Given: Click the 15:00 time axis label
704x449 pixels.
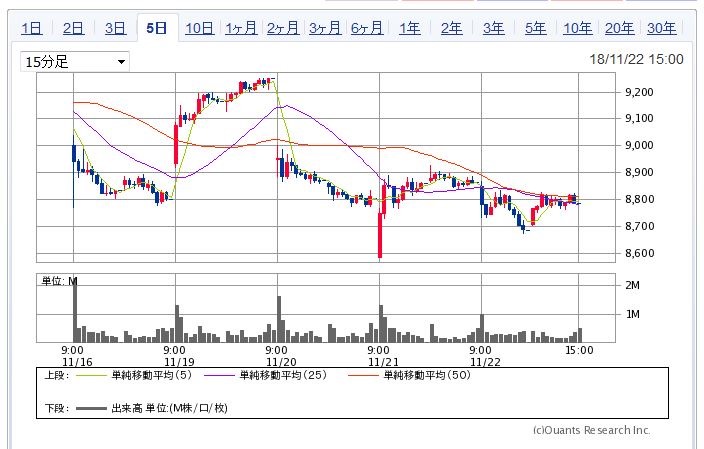Looking at the screenshot, I should pos(579,350).
